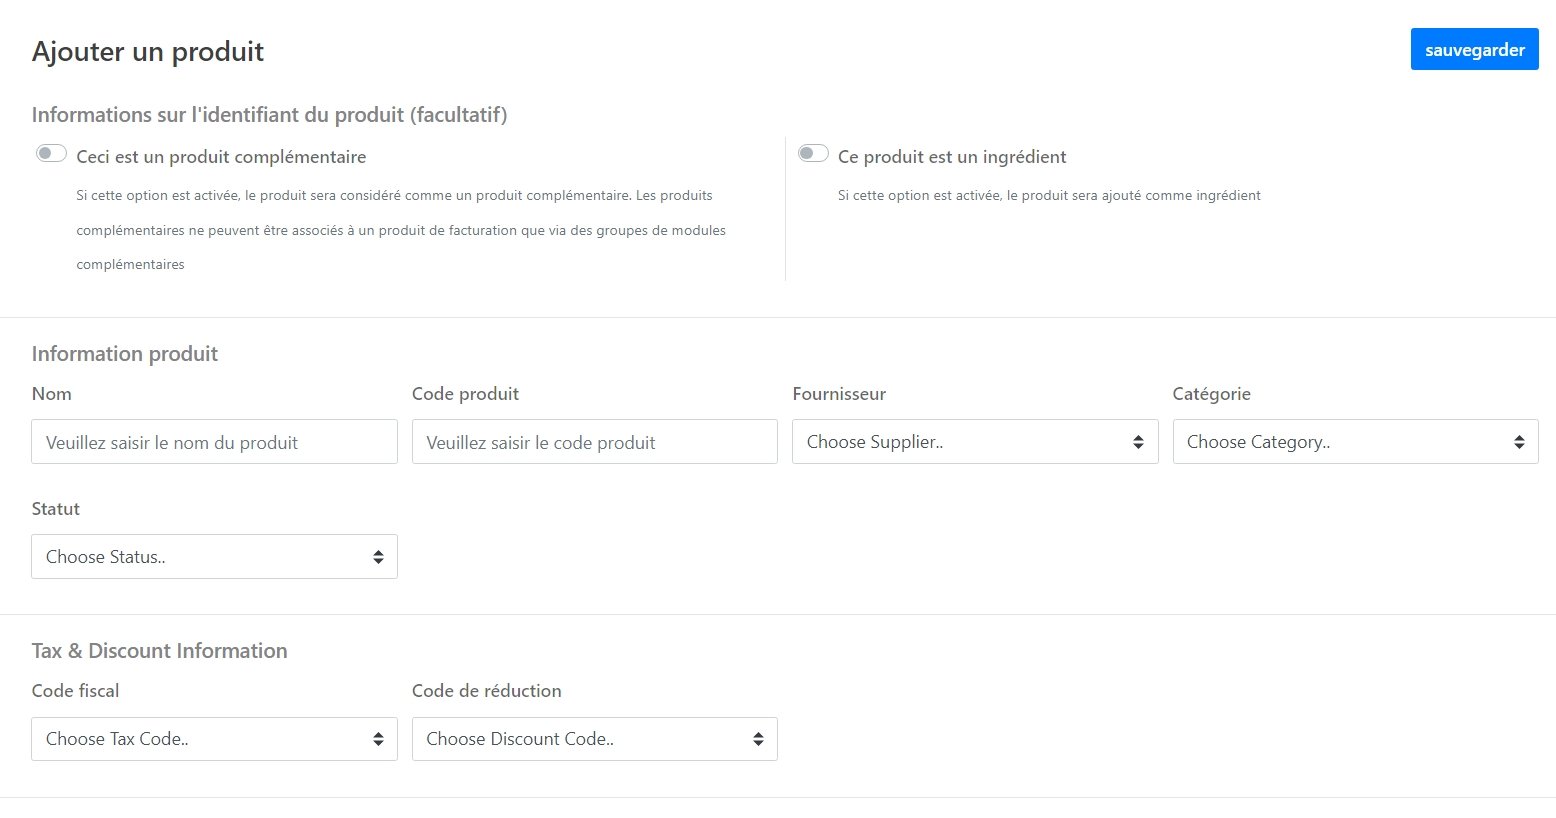Enable the produit complémentaire toggle switch
Screen dimensions: 1556x818
[51, 154]
